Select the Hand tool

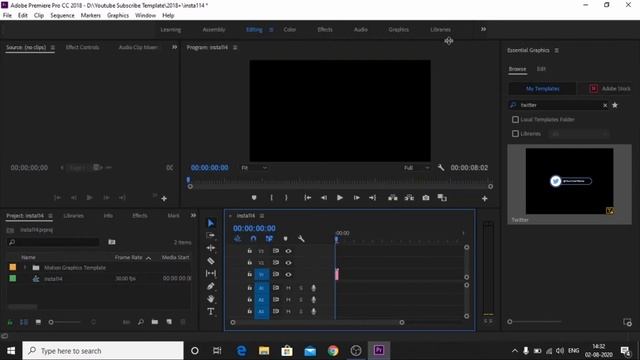[x=211, y=299]
